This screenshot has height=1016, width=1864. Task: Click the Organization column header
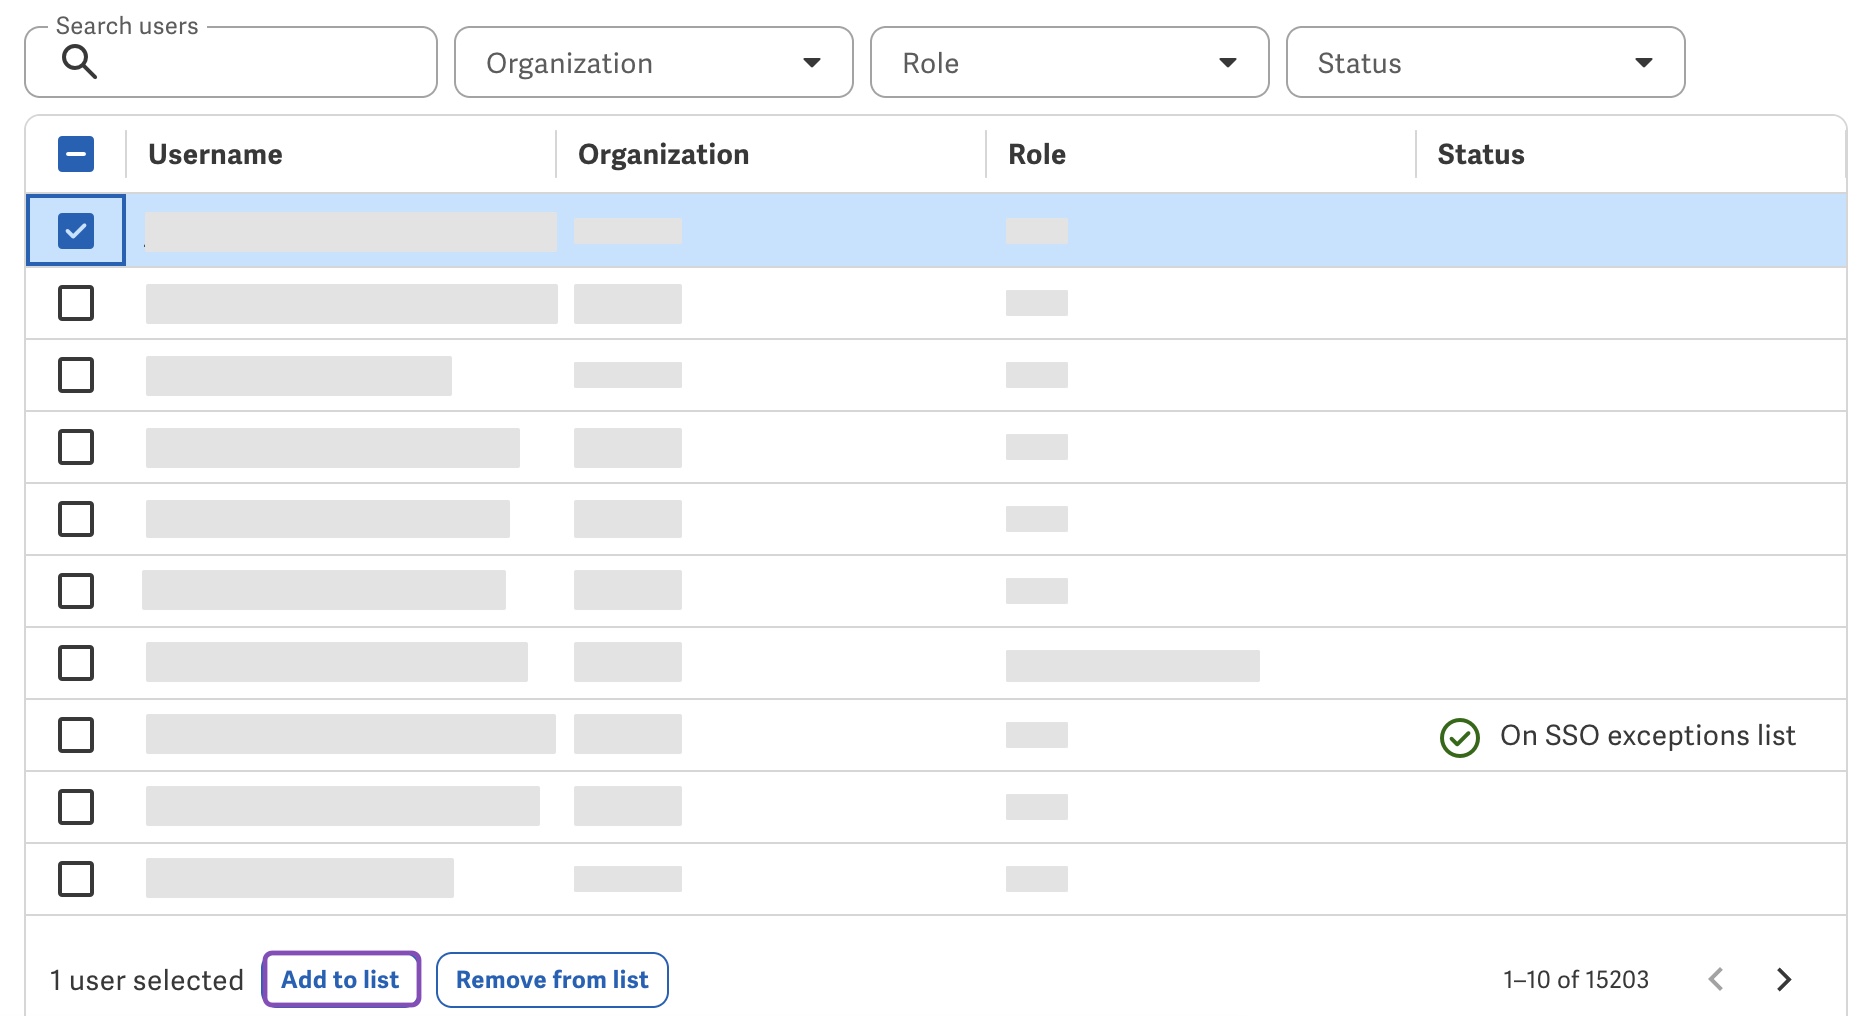[x=663, y=154]
